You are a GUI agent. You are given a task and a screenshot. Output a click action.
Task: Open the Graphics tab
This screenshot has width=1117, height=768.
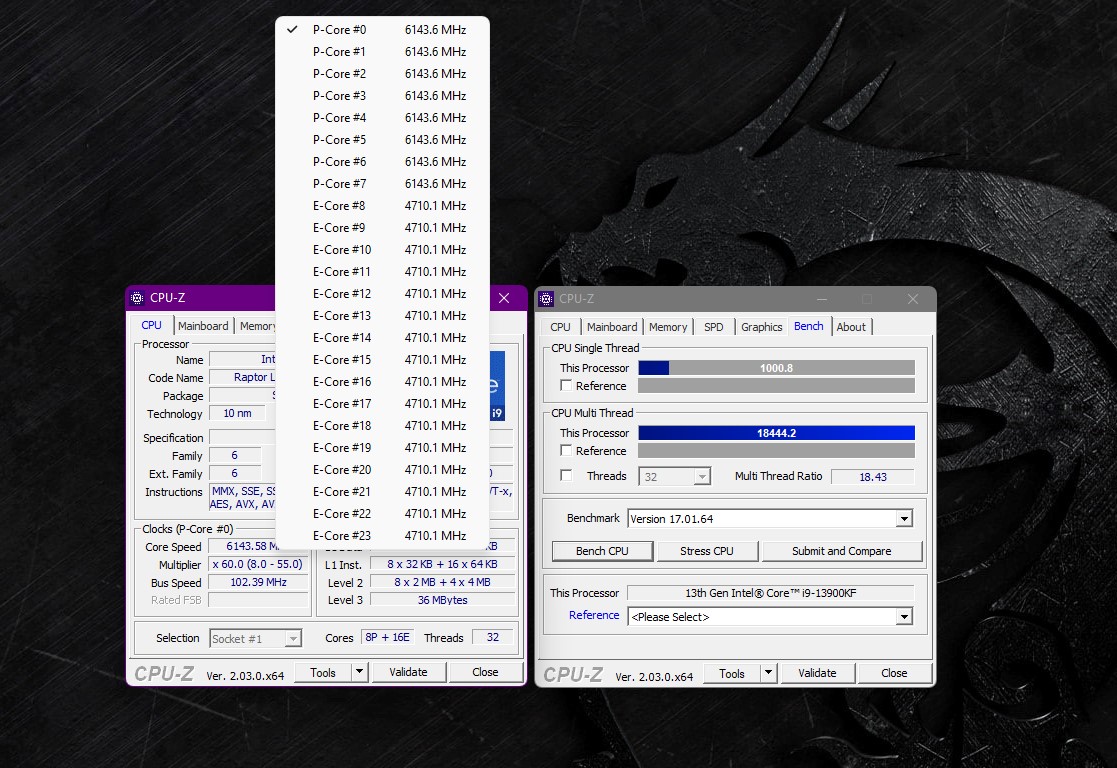coord(762,327)
